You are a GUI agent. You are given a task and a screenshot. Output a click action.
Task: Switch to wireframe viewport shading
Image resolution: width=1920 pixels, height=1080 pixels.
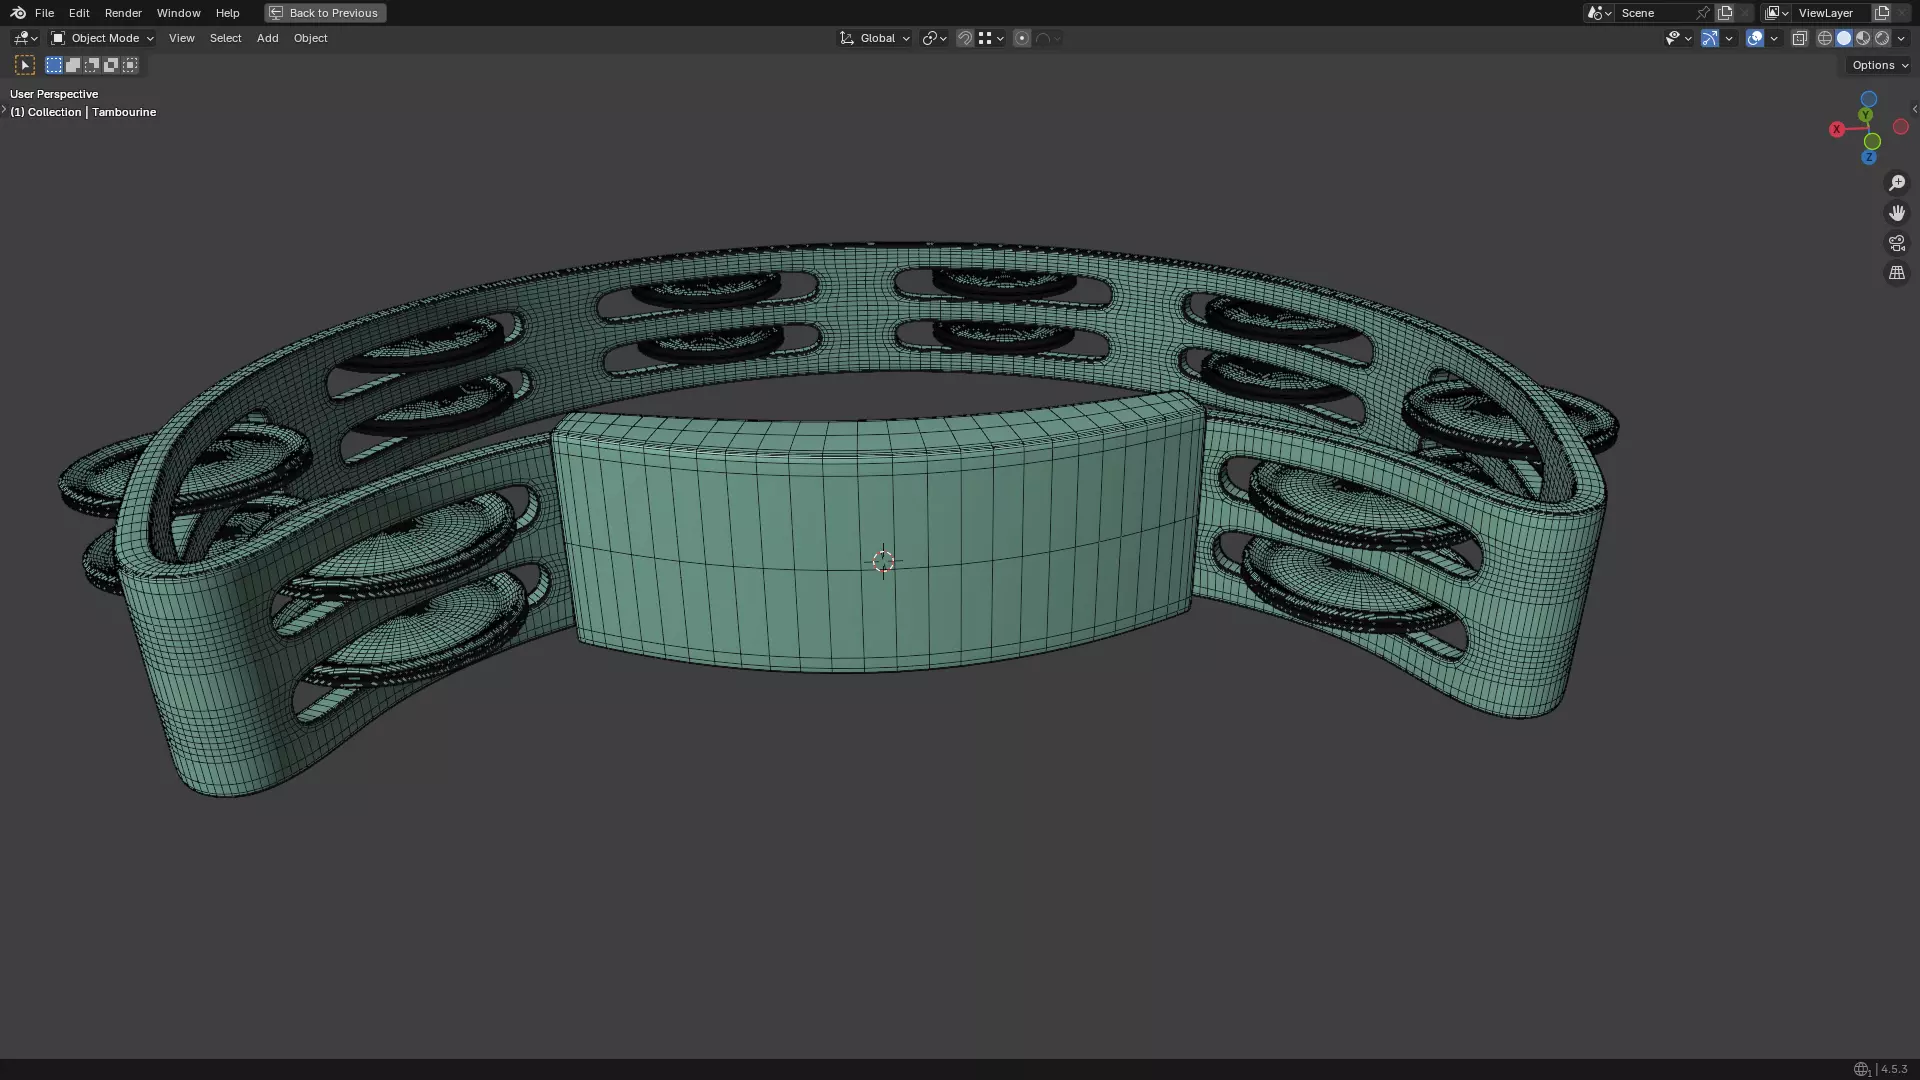click(x=1825, y=38)
